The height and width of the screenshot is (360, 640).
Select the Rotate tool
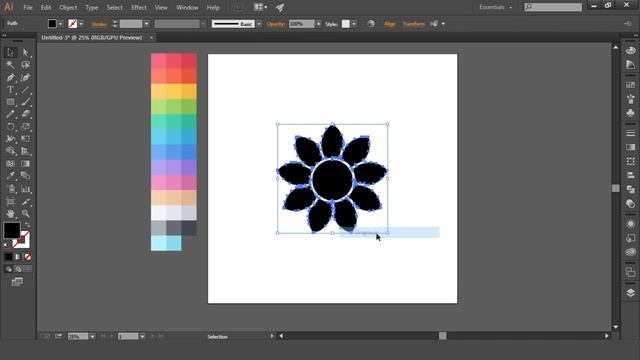pos(11,127)
